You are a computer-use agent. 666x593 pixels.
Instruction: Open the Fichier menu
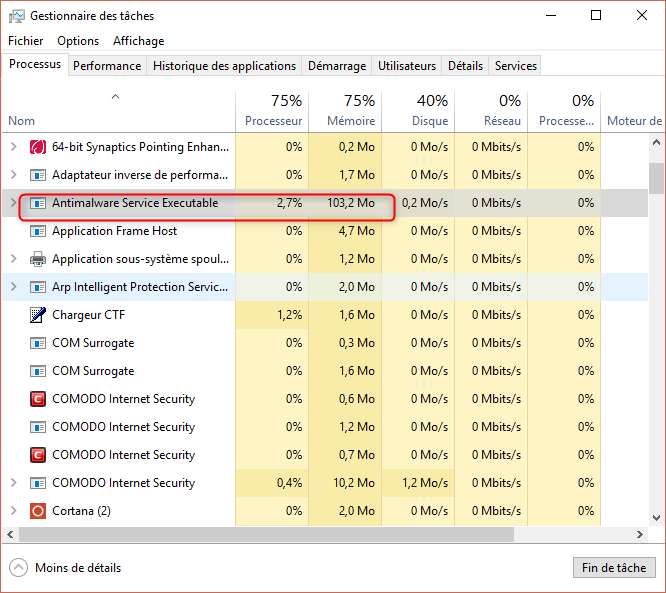(25, 41)
